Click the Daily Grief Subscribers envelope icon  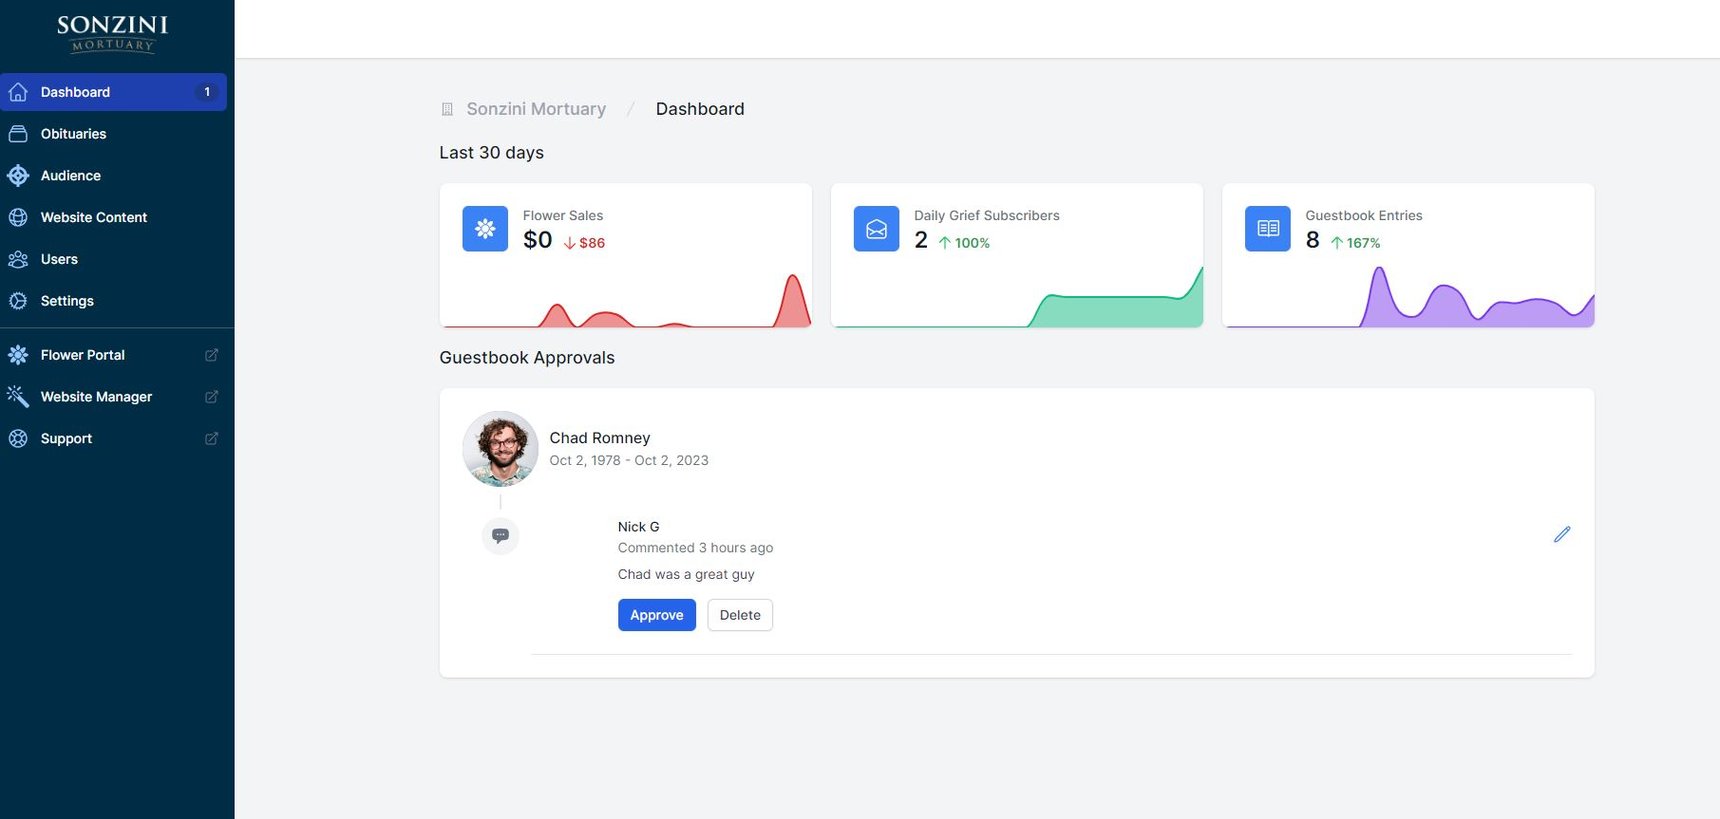coord(876,229)
